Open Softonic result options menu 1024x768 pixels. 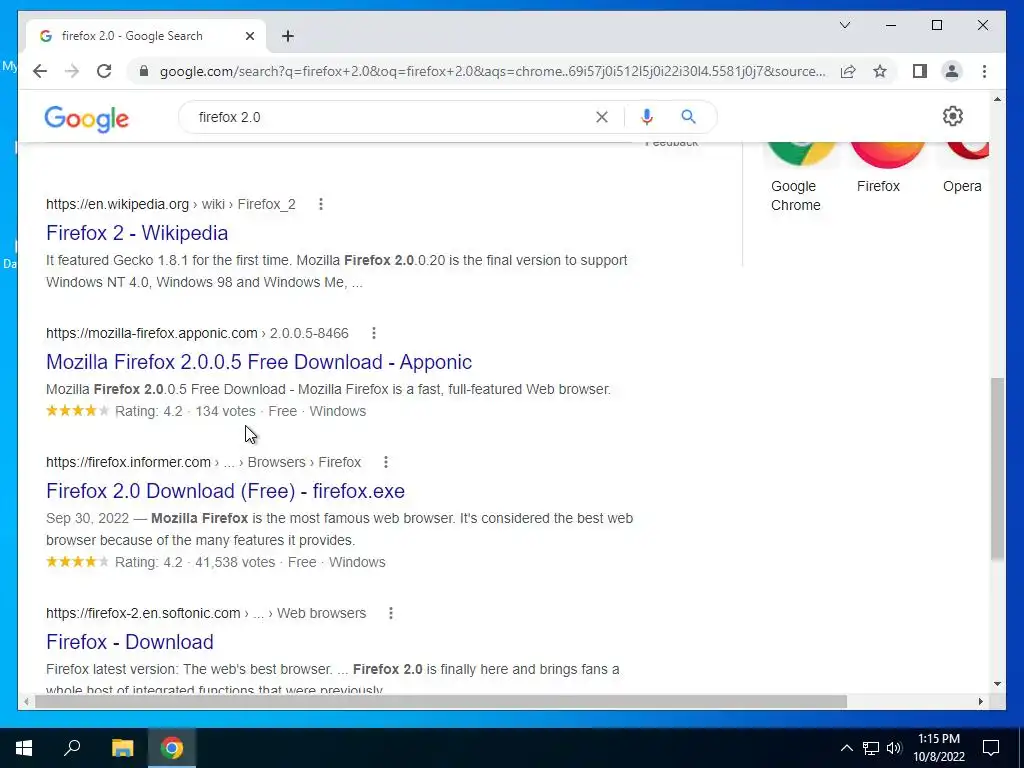pos(391,613)
